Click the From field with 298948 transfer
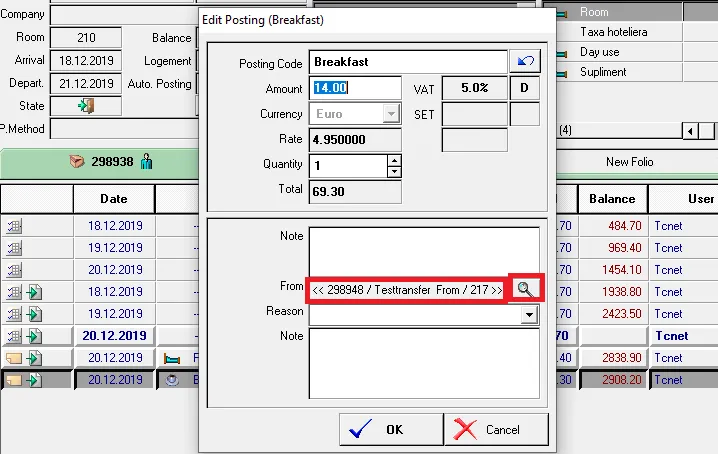 [x=407, y=290]
